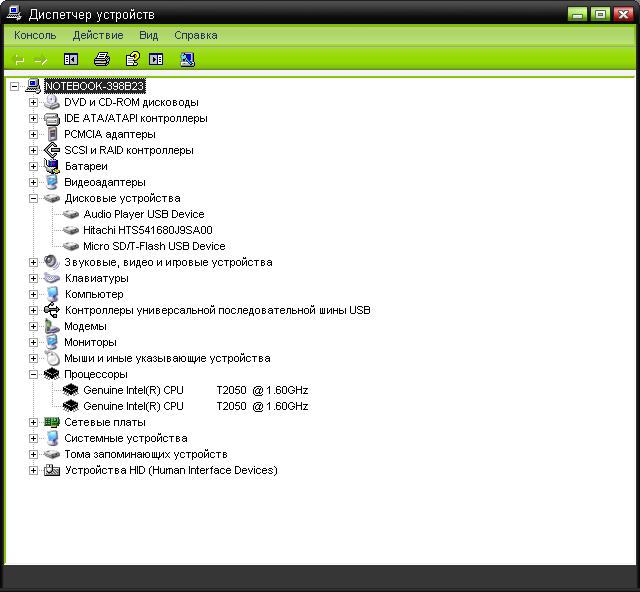This screenshot has width=640, height=592.
Task: Expand IDE ATA/ATAPI контроллеры
Action: pyautogui.click(x=33, y=118)
